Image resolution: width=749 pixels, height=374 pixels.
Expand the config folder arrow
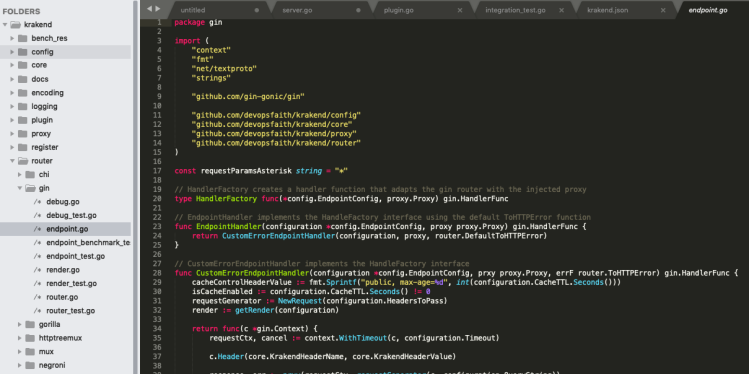click(x=12, y=52)
